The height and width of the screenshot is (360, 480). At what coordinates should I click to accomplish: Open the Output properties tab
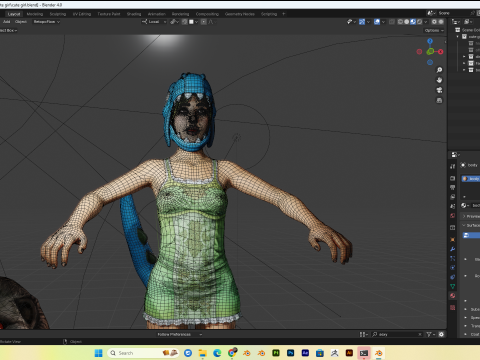click(x=453, y=187)
